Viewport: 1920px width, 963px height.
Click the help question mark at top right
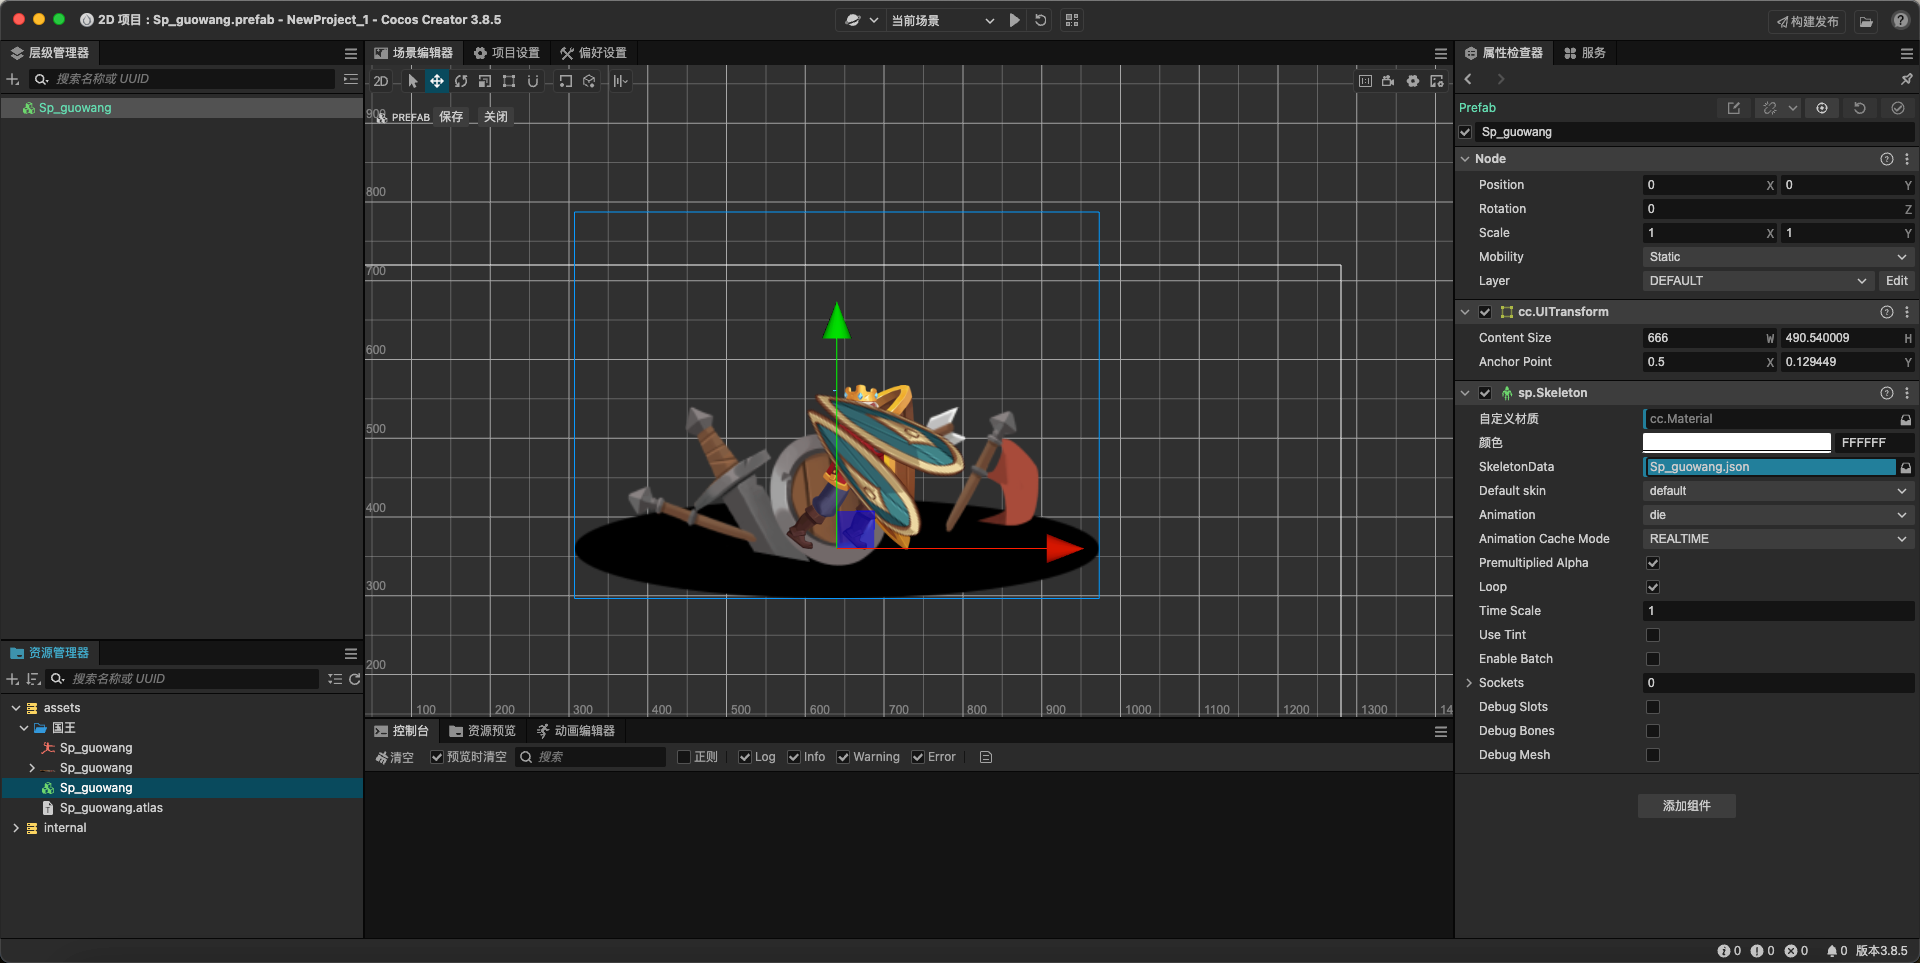[1901, 20]
